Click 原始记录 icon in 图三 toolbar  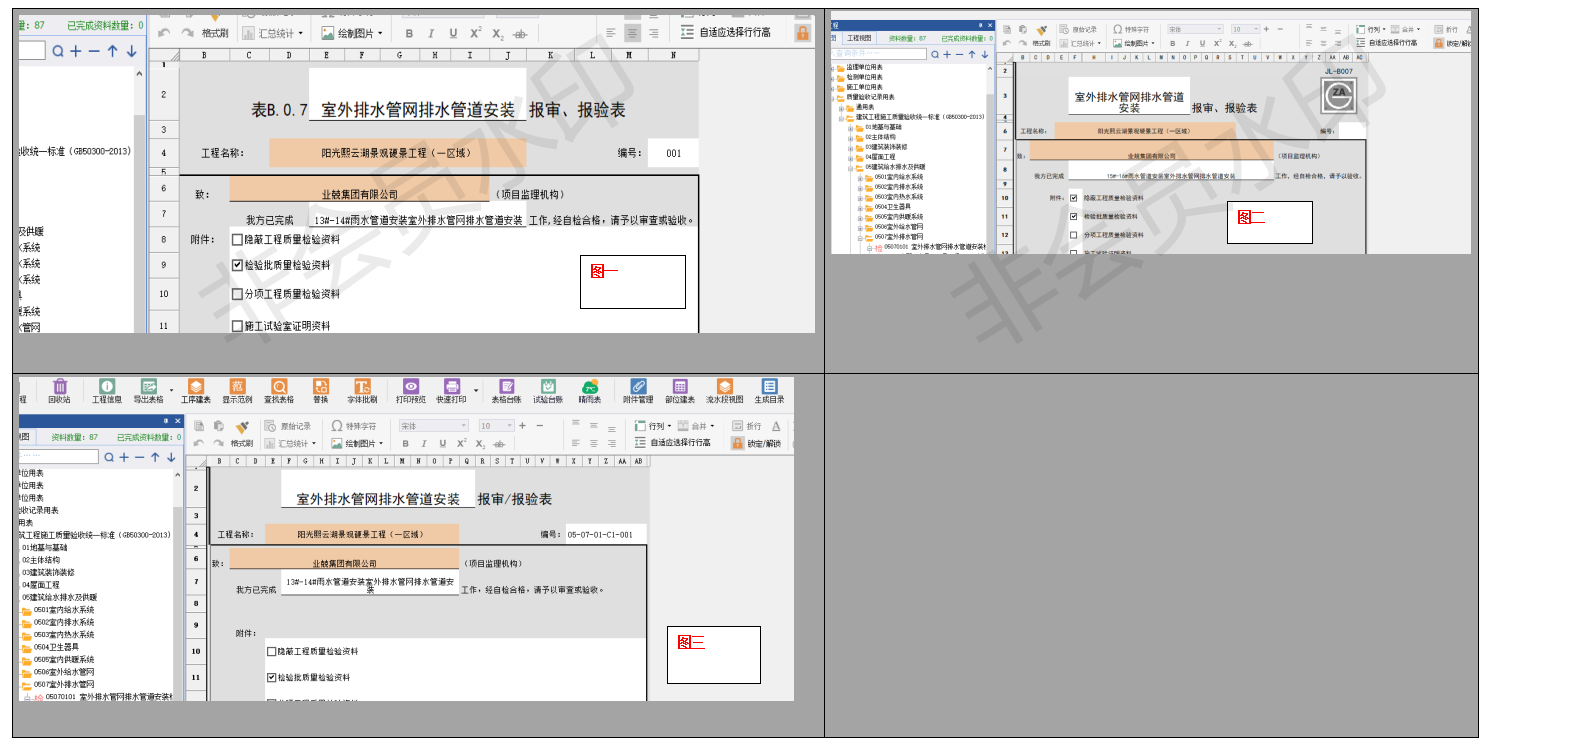(x=288, y=426)
